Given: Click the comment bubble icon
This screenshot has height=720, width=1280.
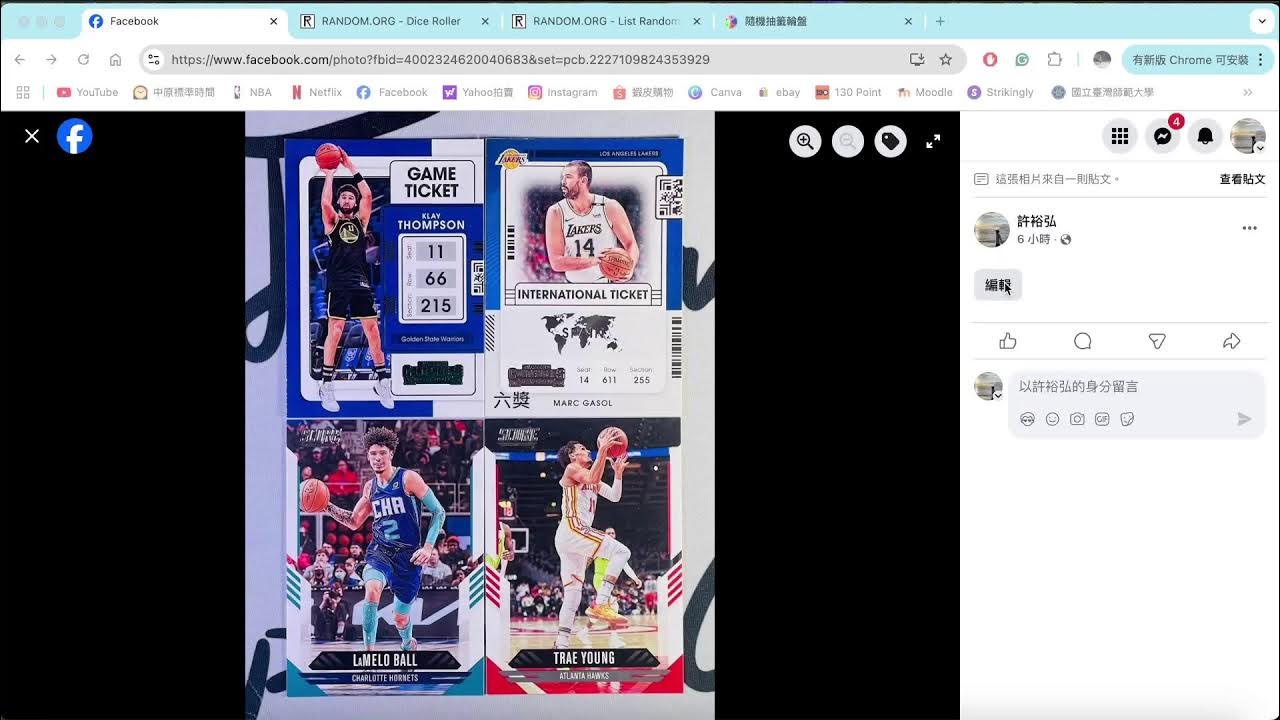Looking at the screenshot, I should pyautogui.click(x=1082, y=341).
